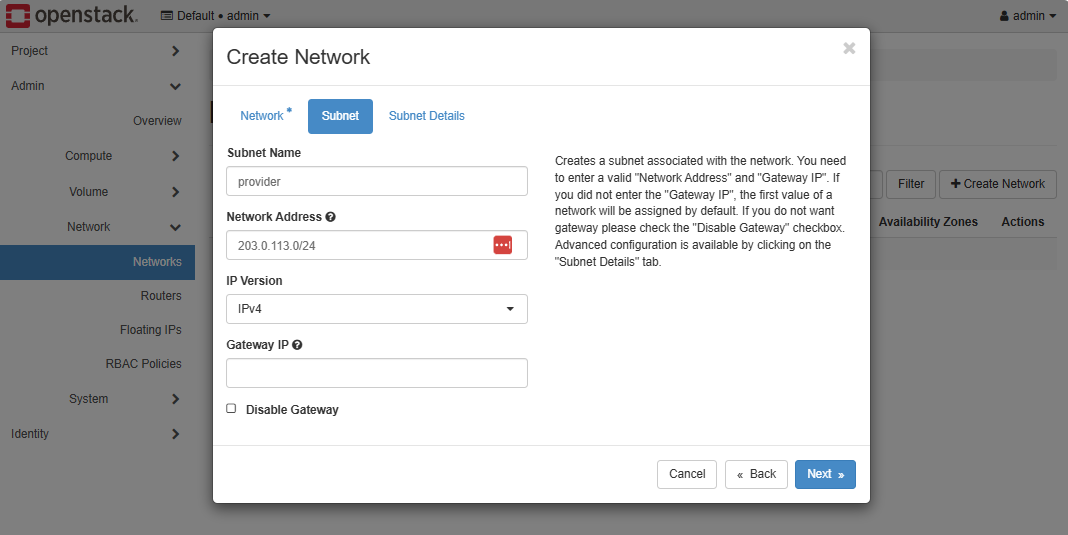Switch to the Network tab

pos(262,116)
